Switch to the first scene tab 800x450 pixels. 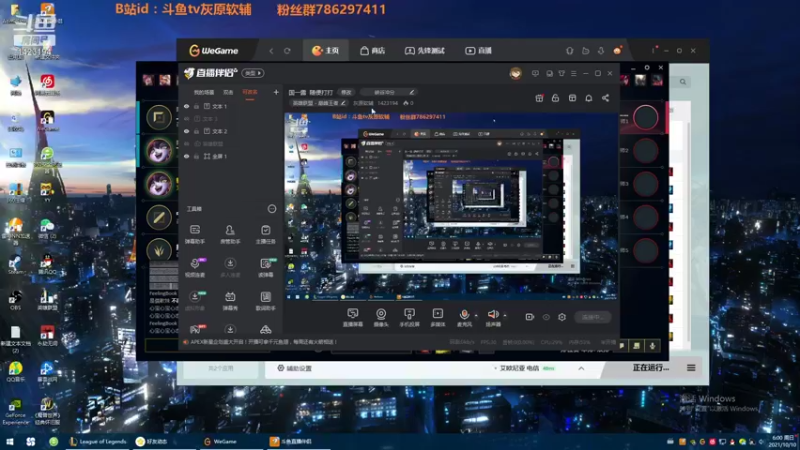click(x=204, y=92)
